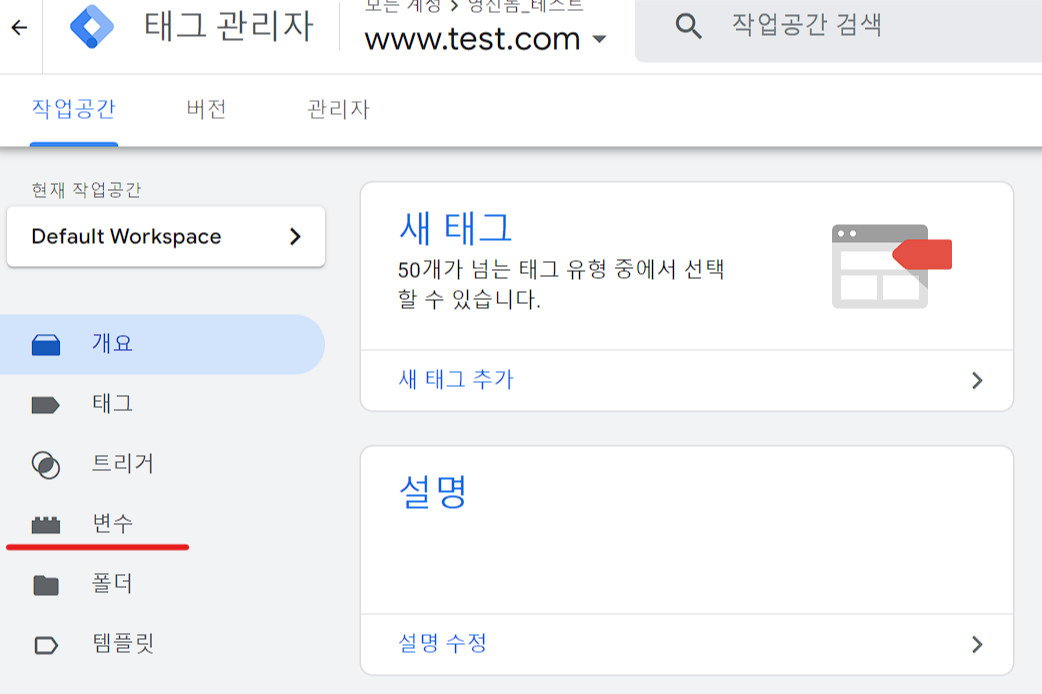Image resolution: width=1042 pixels, height=694 pixels.
Task: Click chevron next to 설명 수정
Action: [977, 644]
